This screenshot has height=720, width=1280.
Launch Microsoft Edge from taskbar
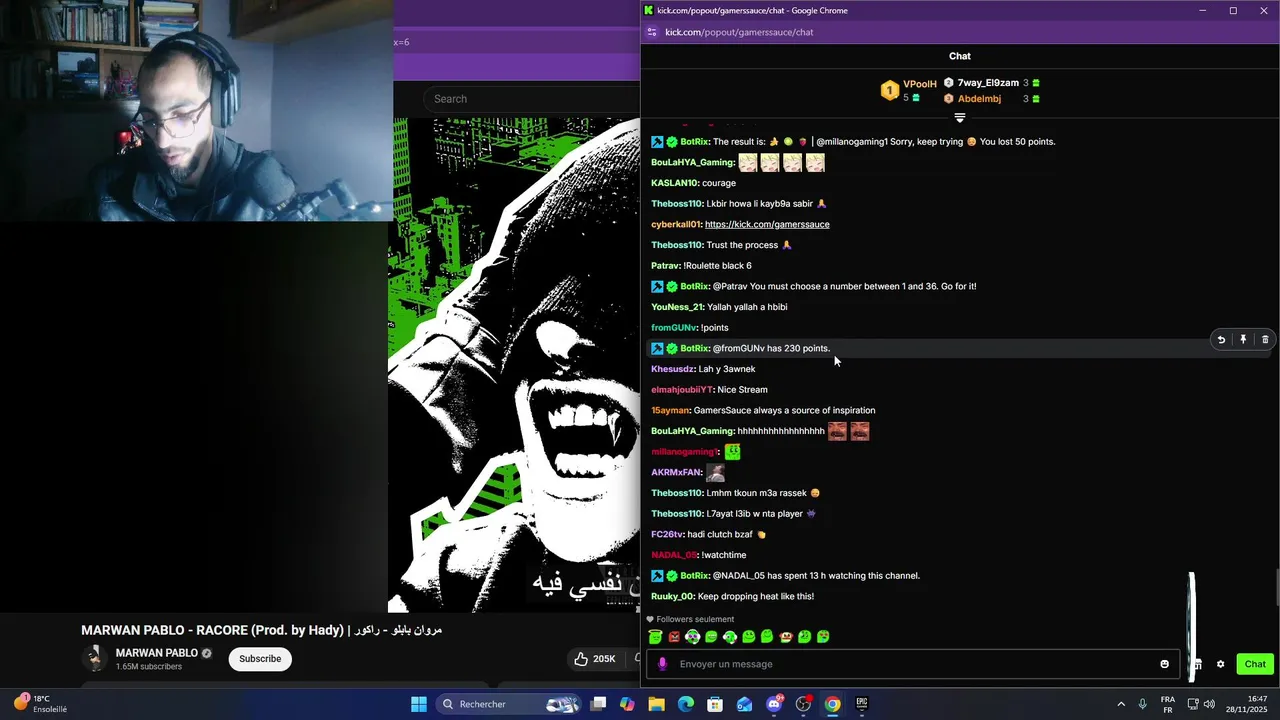pos(686,704)
